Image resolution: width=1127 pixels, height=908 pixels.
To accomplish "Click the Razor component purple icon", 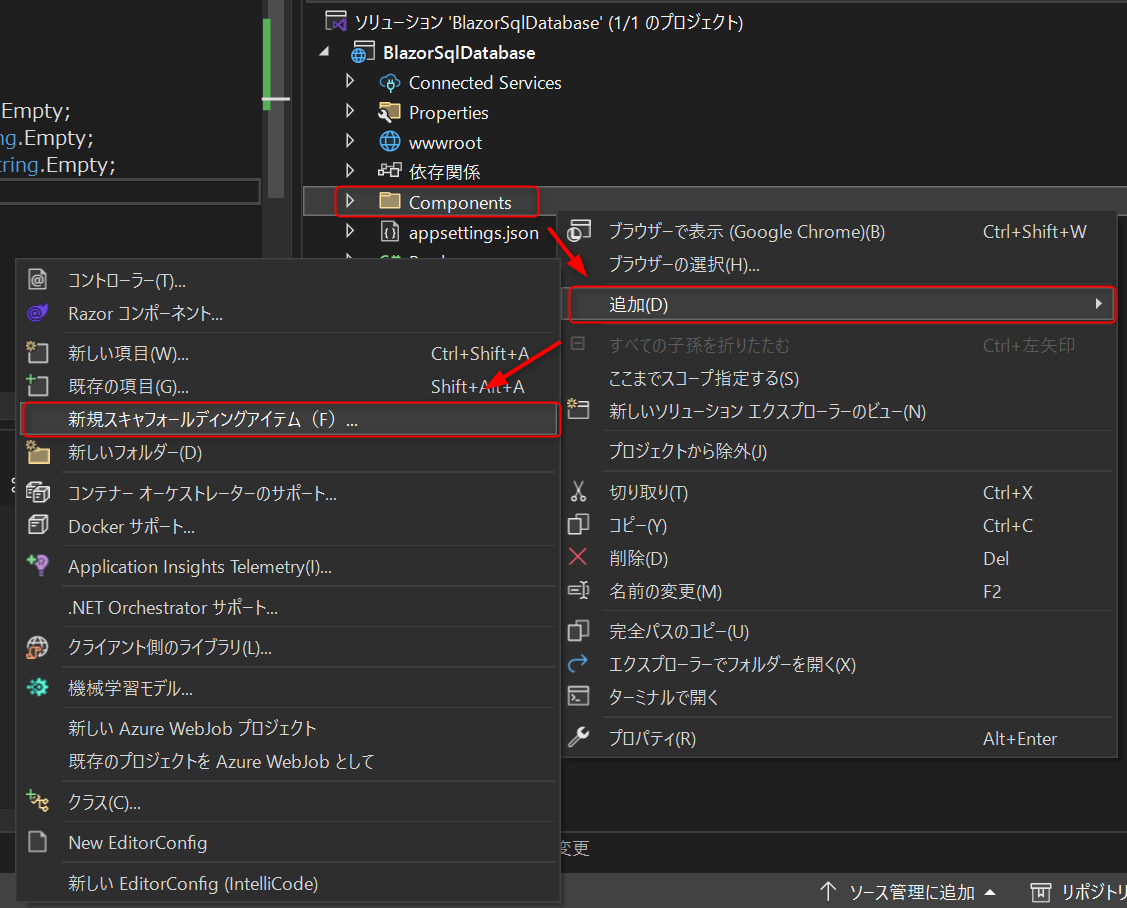I will 38,313.
